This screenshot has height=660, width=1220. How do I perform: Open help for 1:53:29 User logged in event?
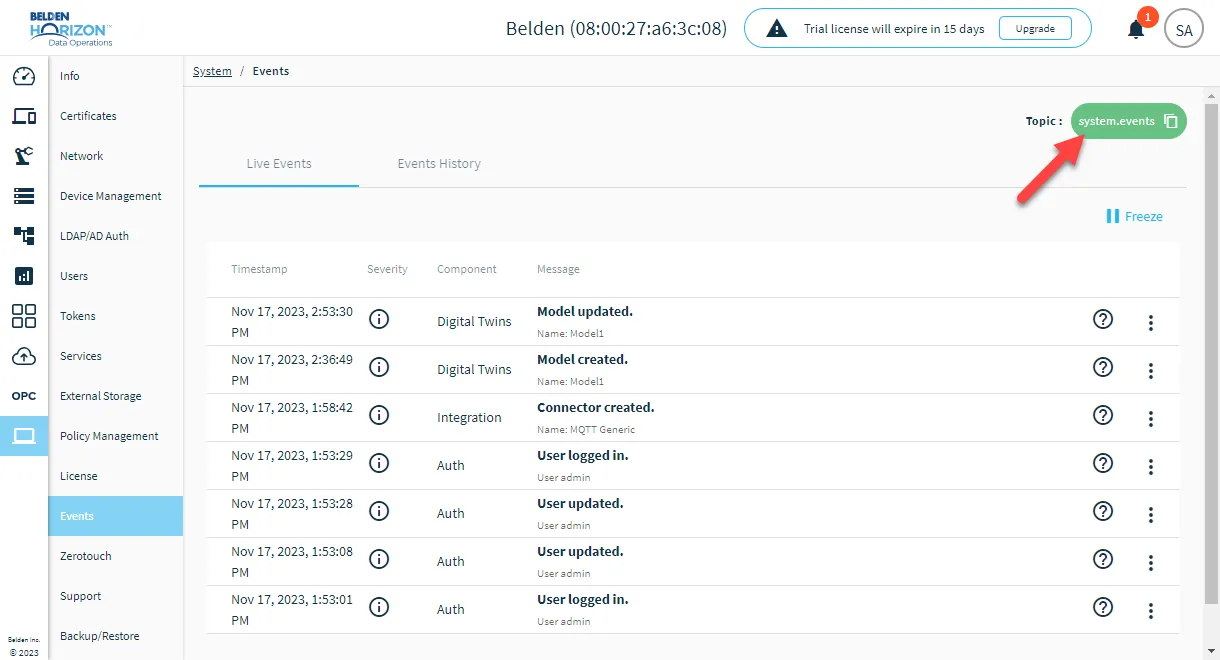point(1103,463)
